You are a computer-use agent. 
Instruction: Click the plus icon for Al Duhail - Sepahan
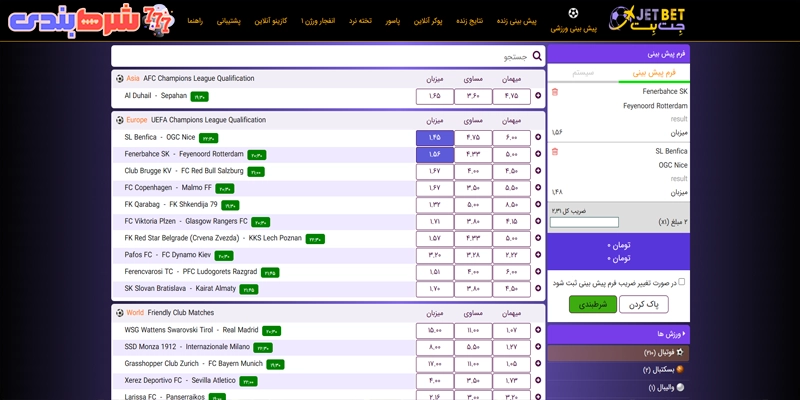click(538, 95)
